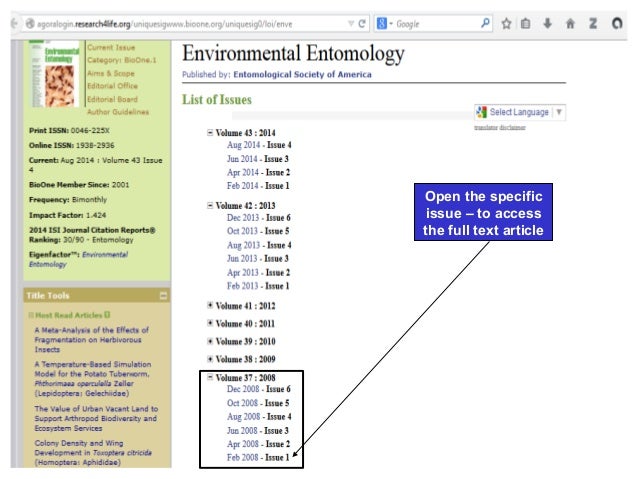Click the Zotero Z toolbar icon
This screenshot has width=638, height=479.
593,24
